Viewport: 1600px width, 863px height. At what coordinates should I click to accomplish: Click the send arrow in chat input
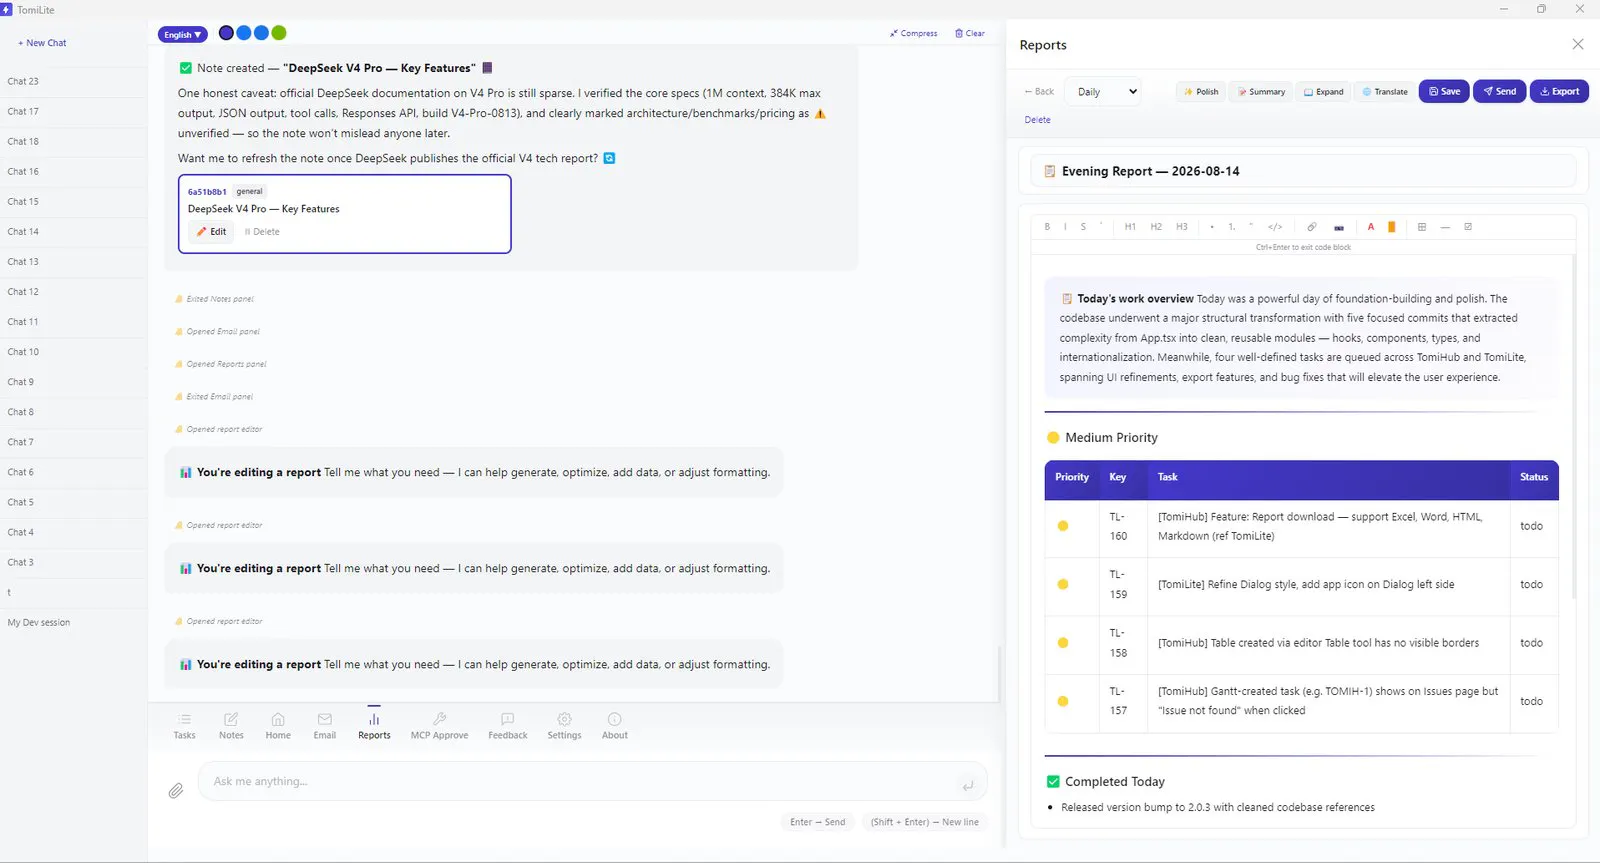[x=968, y=786]
